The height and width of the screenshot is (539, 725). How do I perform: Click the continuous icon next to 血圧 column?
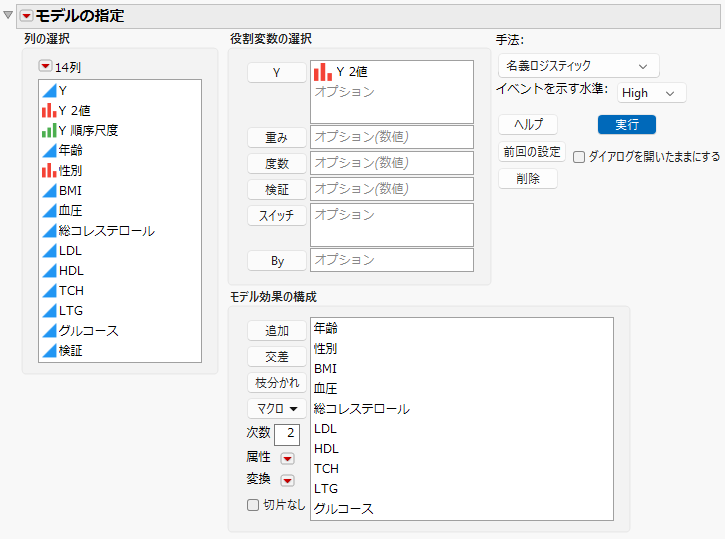click(x=49, y=210)
